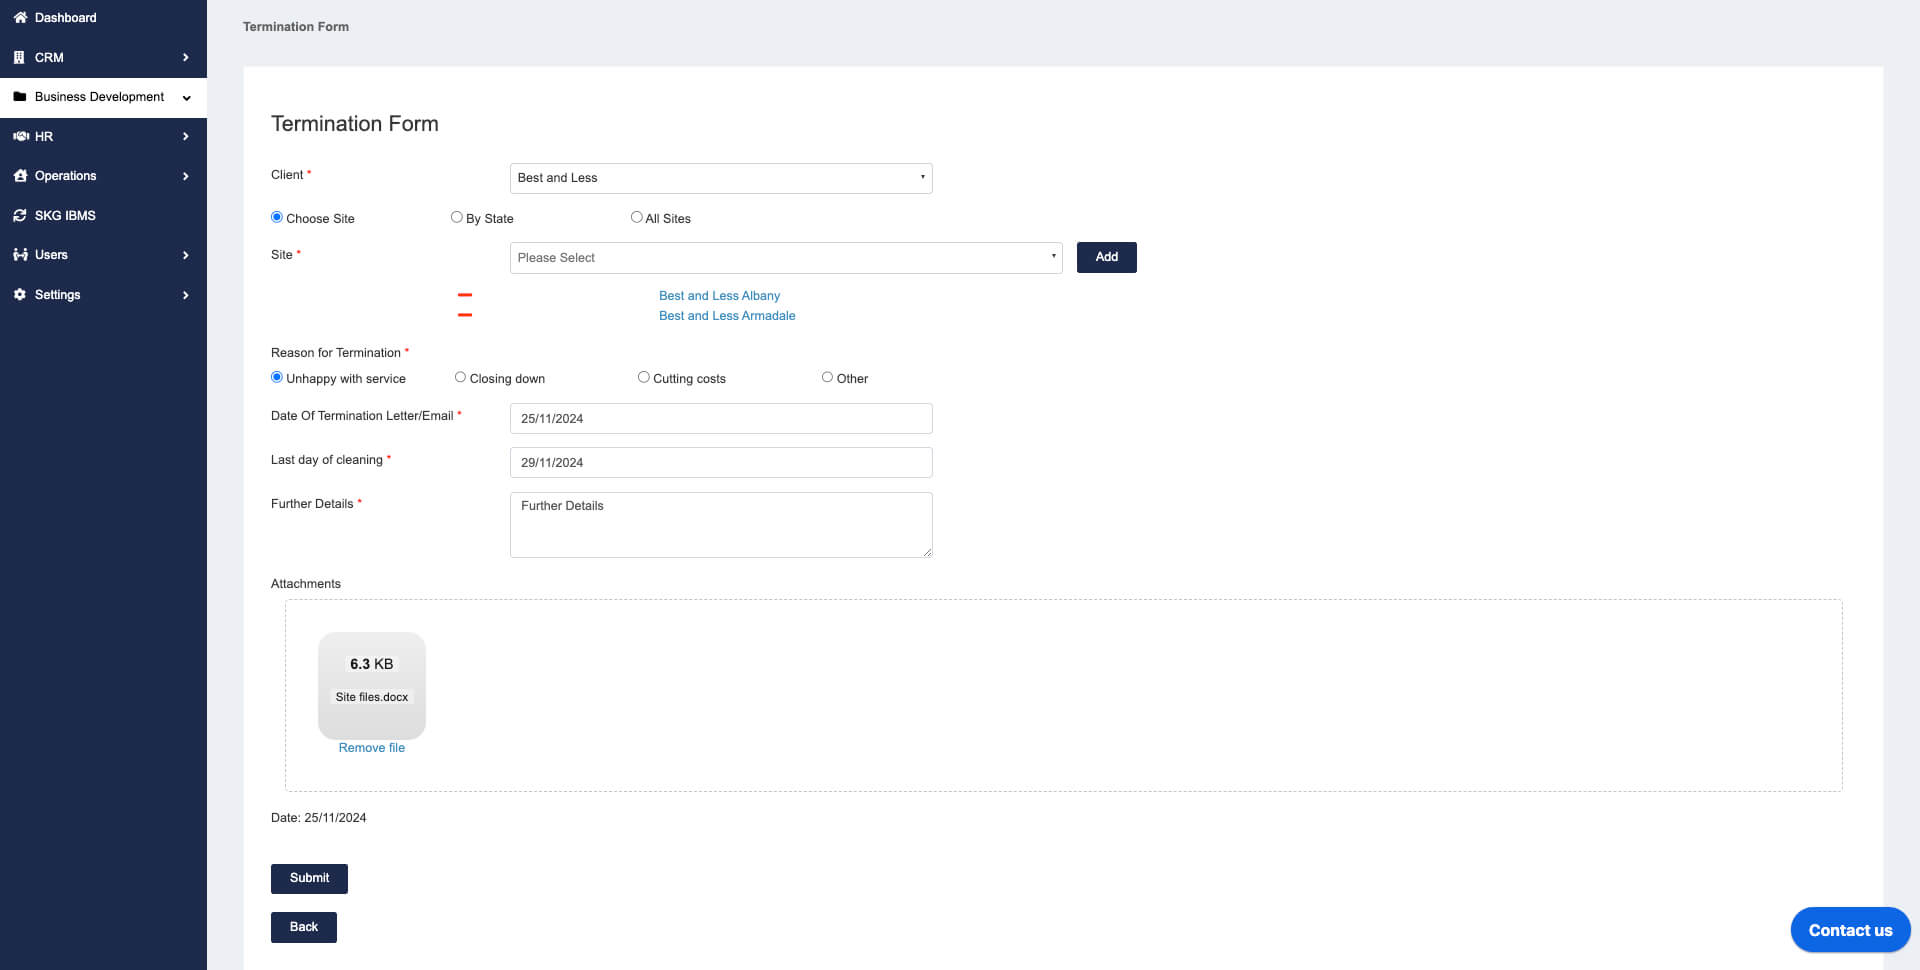Click the HR handshake icon
The width and height of the screenshot is (1920, 970).
point(21,137)
